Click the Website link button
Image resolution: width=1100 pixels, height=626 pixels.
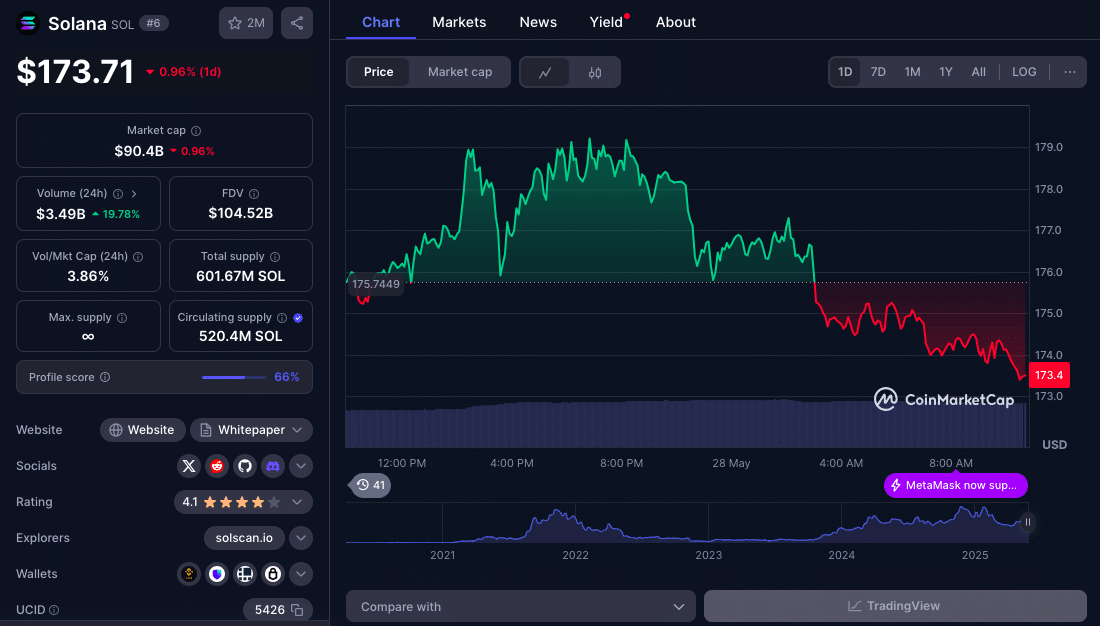click(x=142, y=430)
